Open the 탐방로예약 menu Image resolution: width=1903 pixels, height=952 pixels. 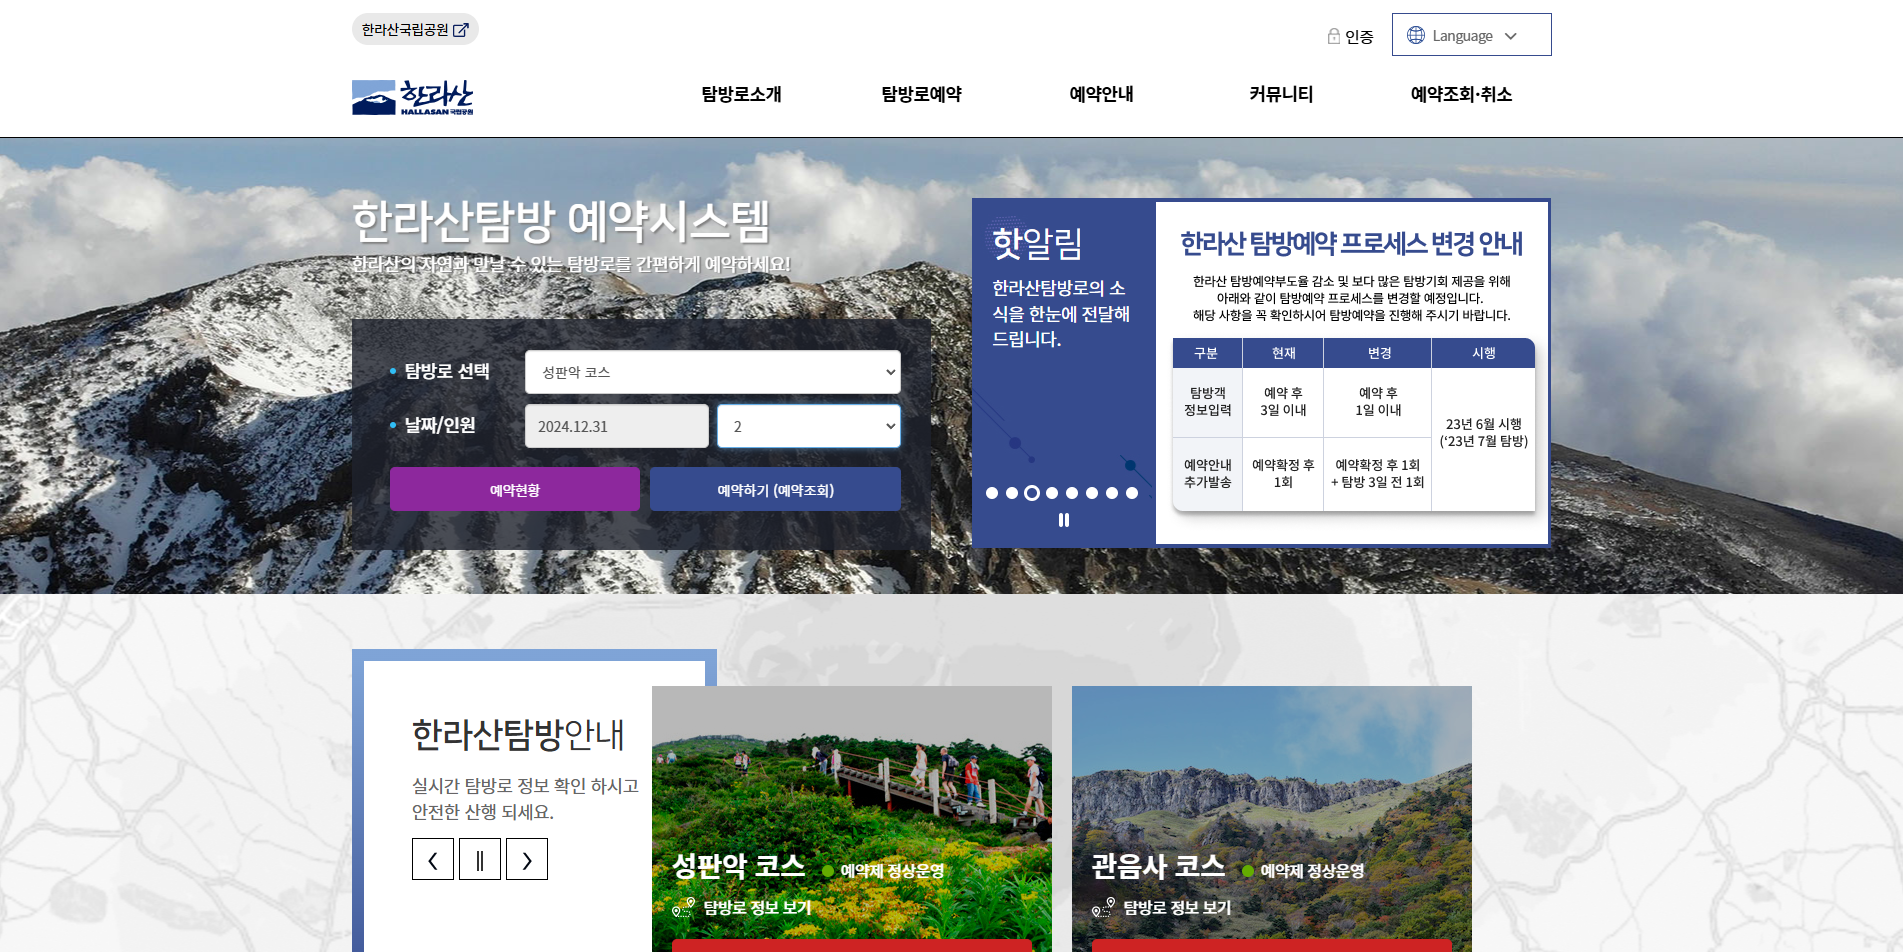click(922, 94)
